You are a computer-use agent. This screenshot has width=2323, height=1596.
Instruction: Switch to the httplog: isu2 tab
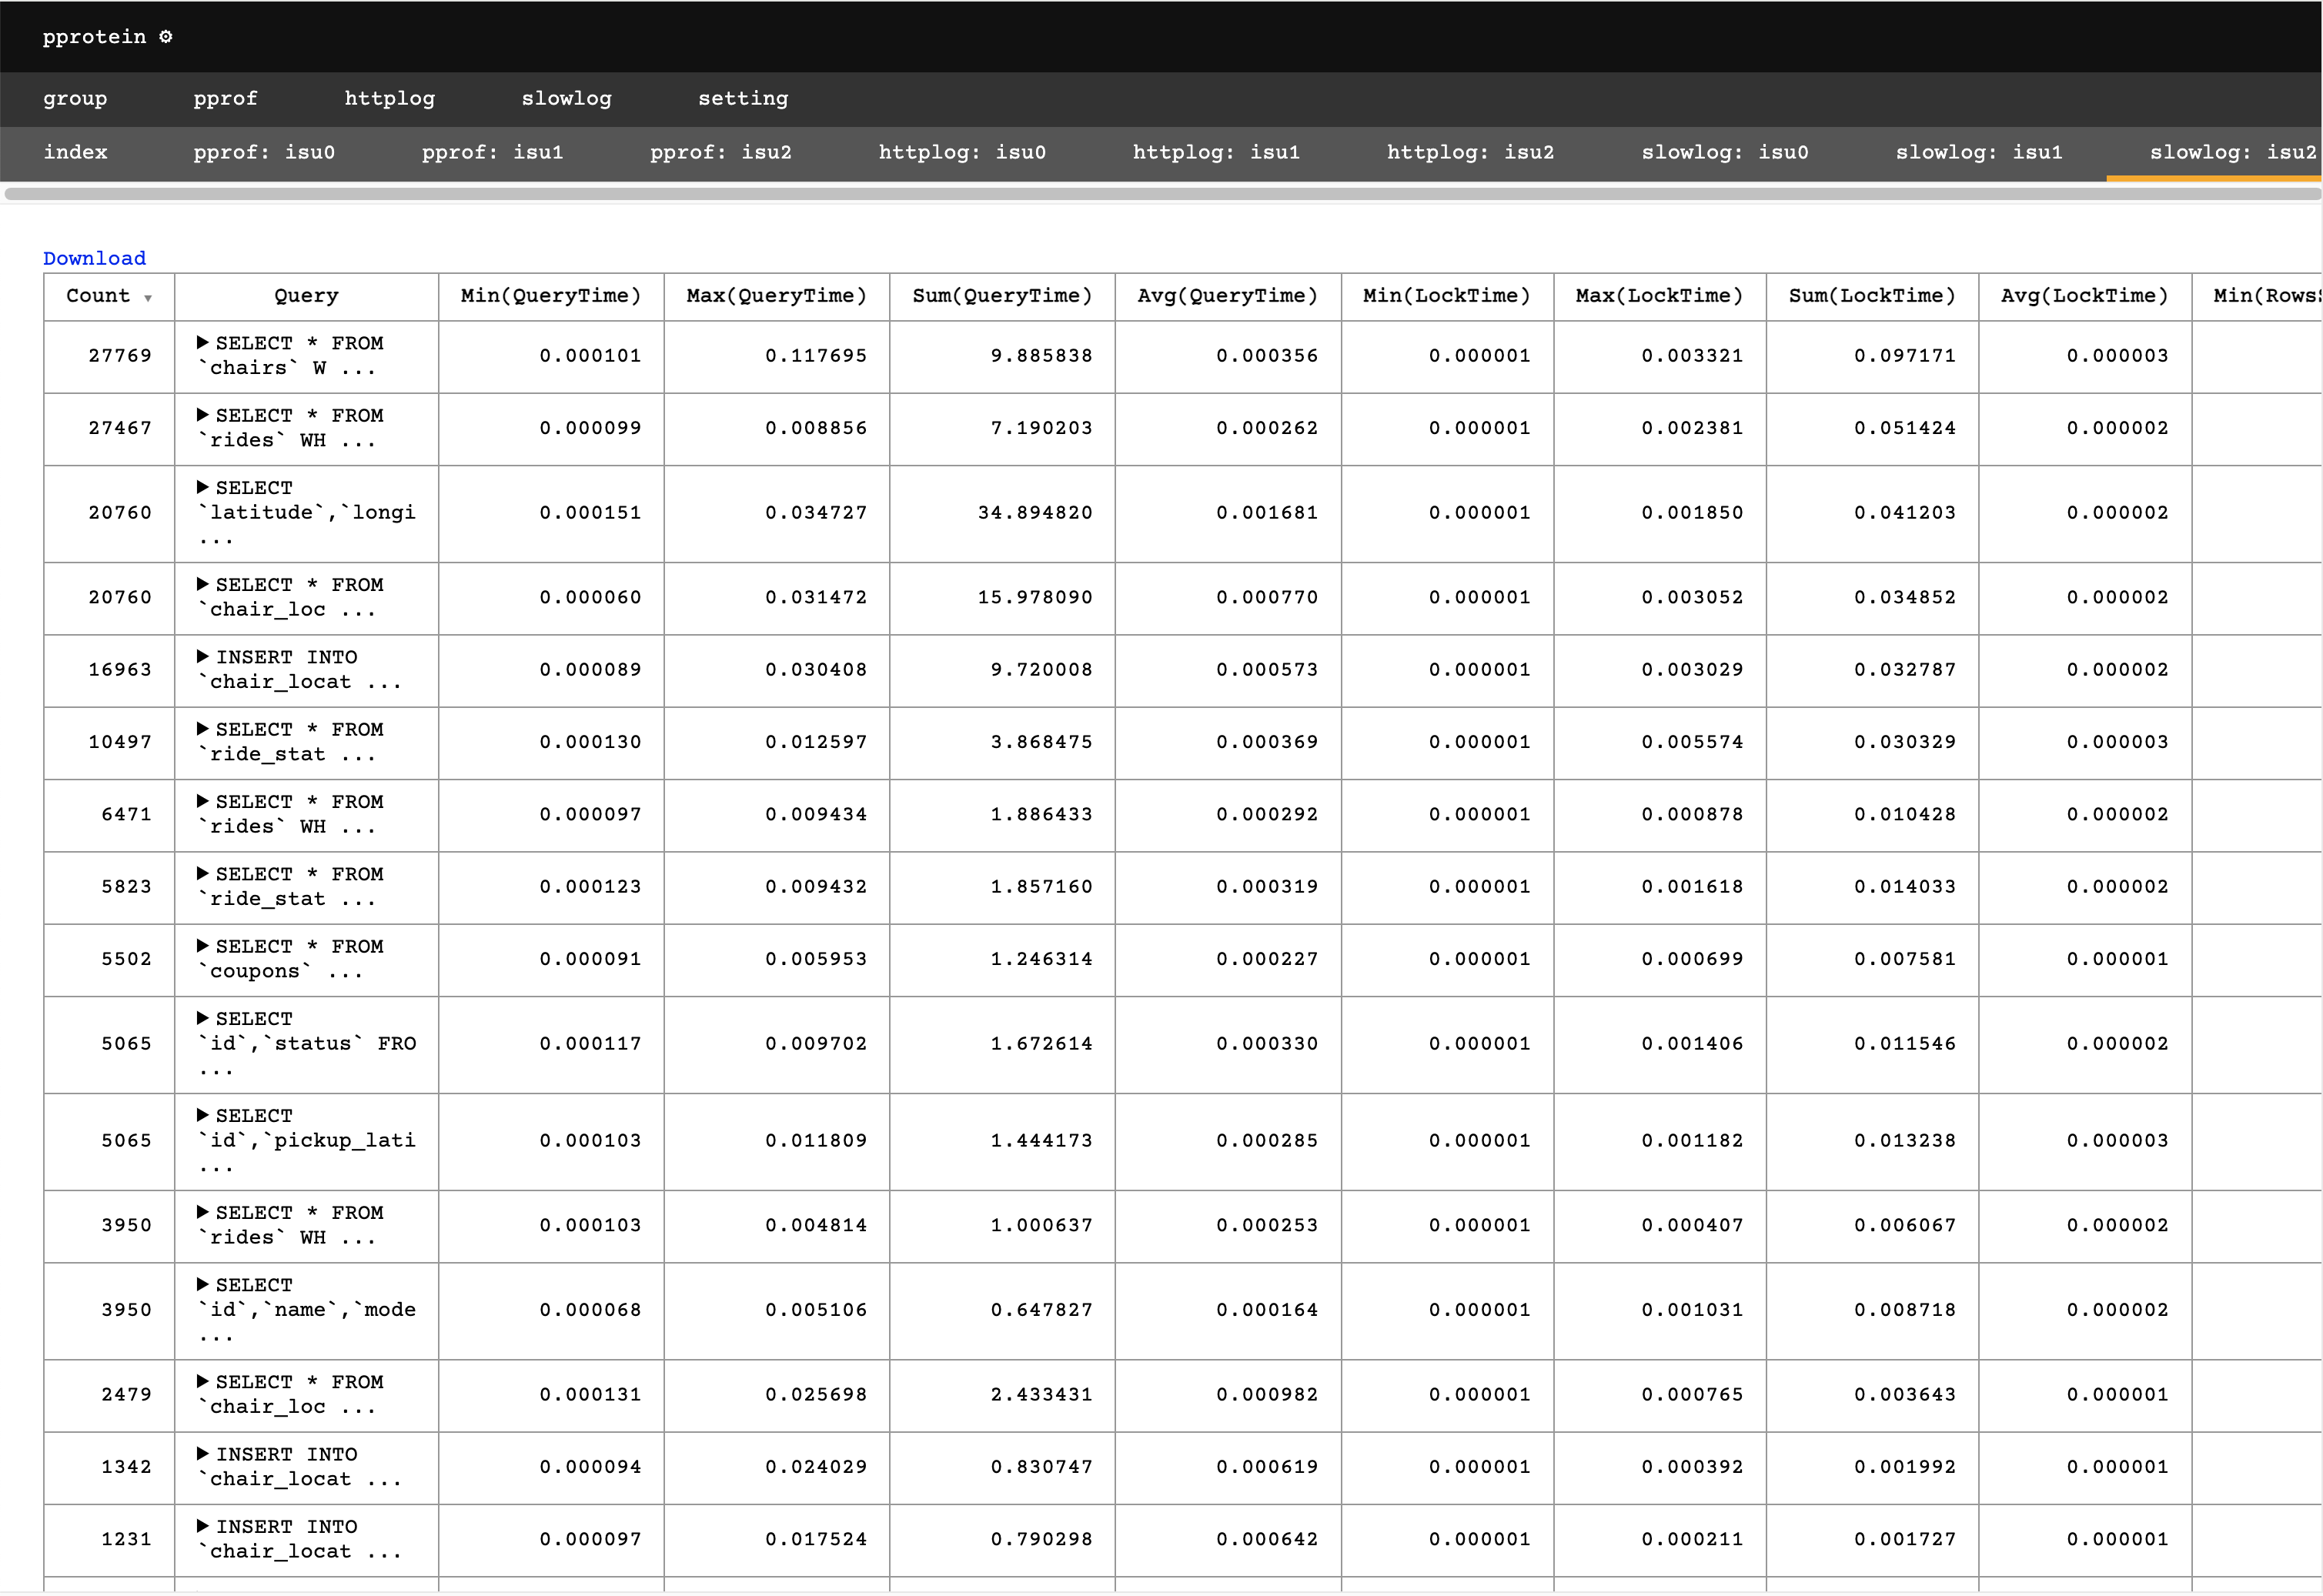[1470, 152]
